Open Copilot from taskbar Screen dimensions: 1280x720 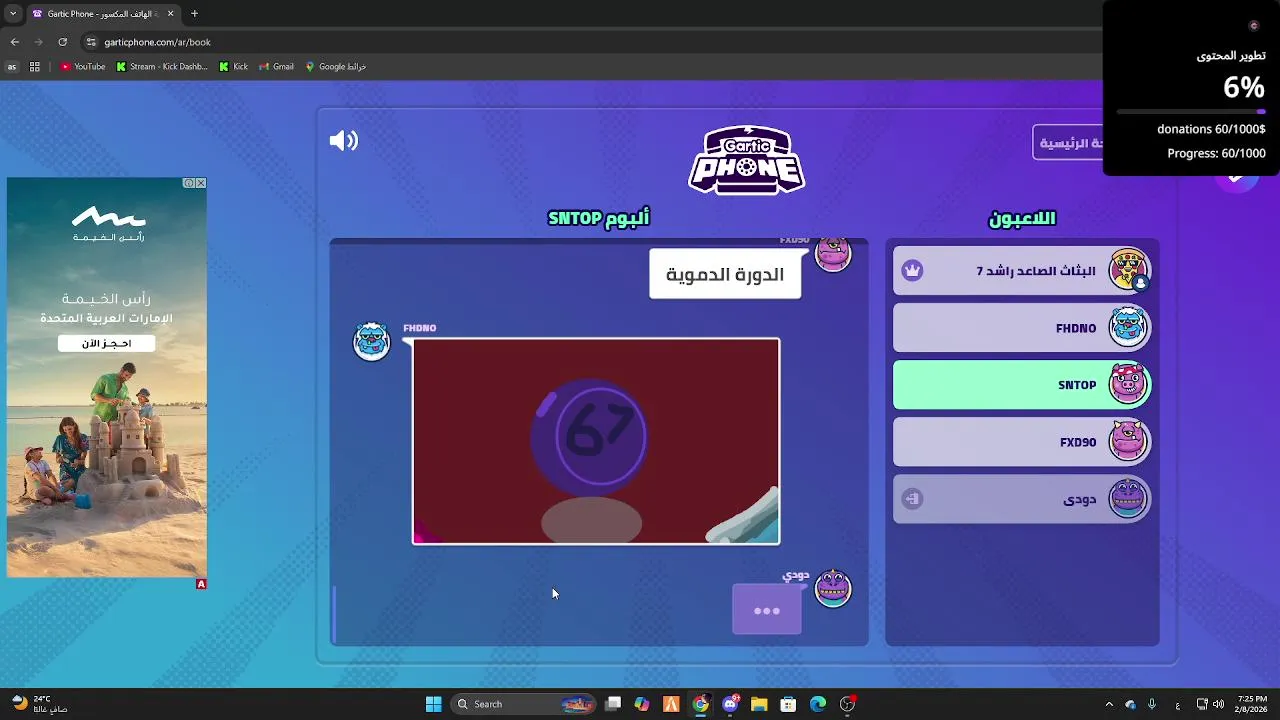(x=641, y=704)
